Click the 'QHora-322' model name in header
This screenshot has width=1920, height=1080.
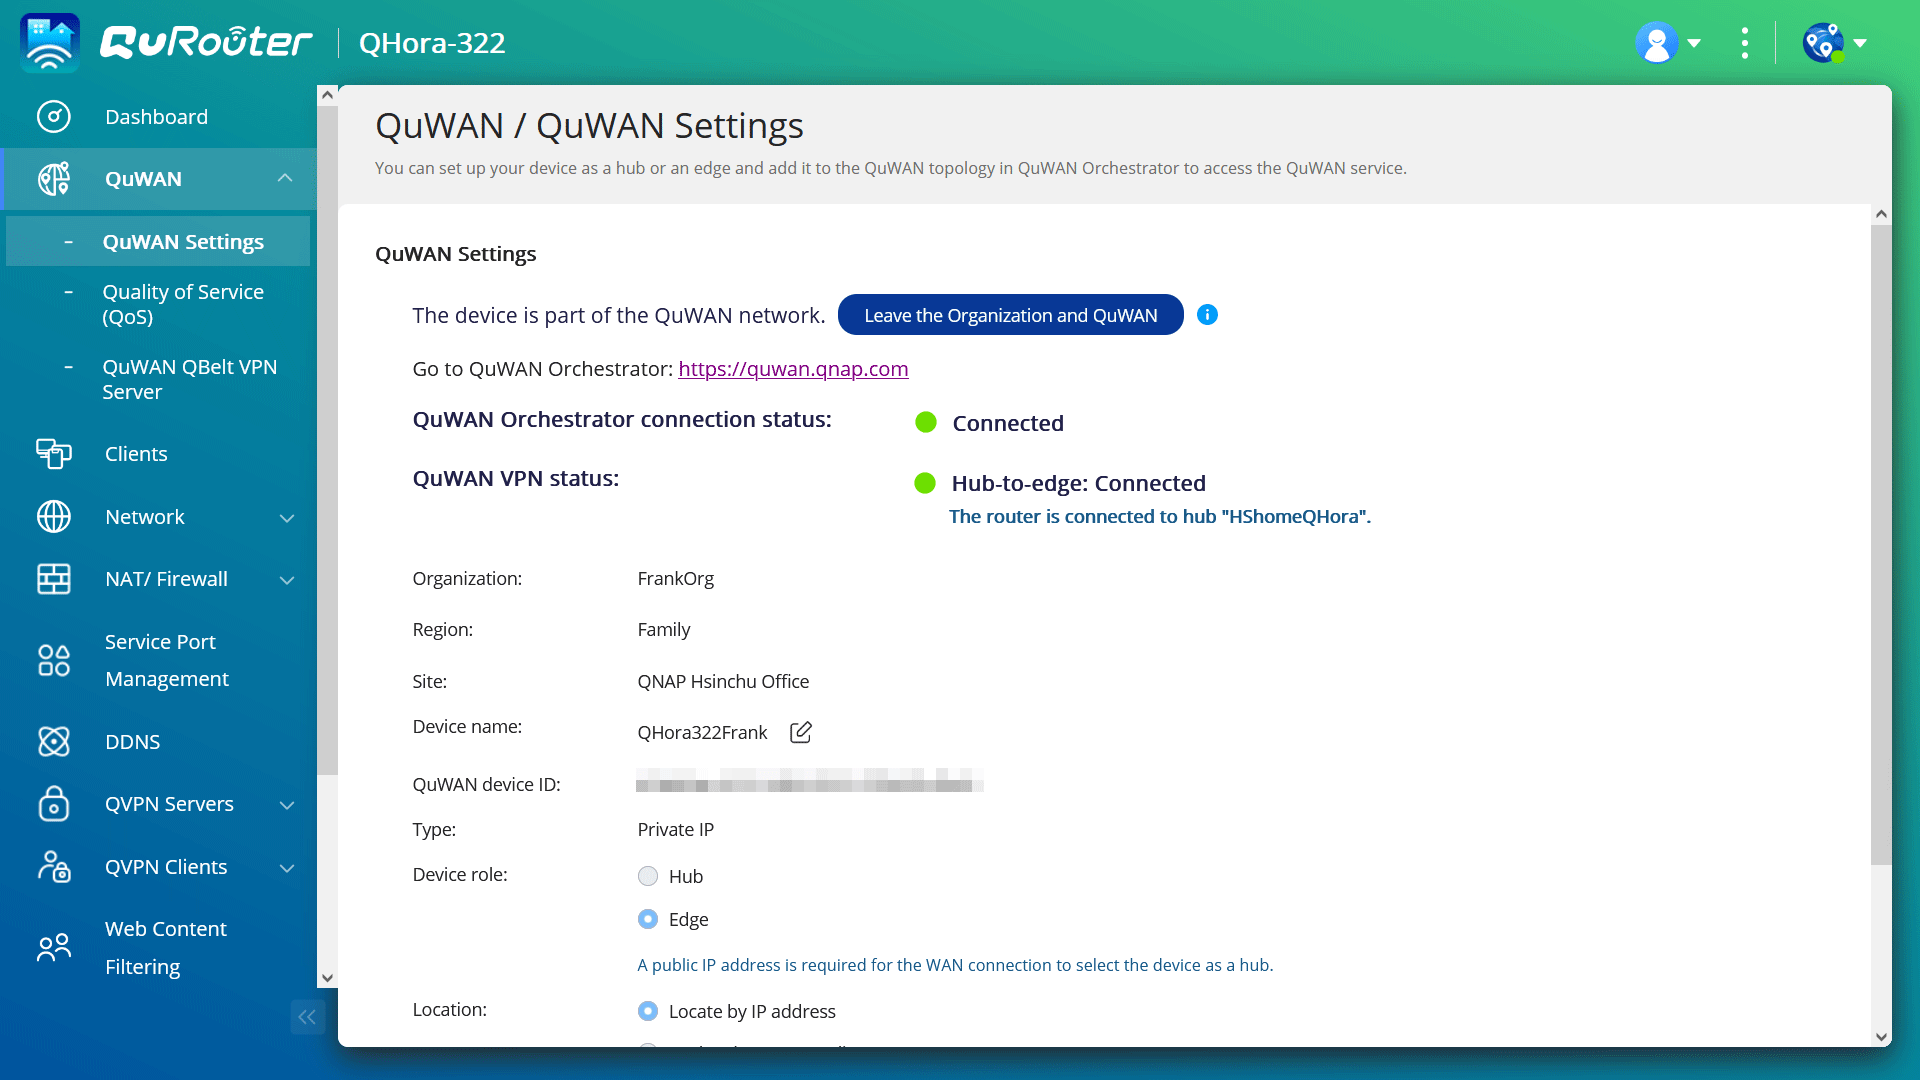[x=432, y=43]
